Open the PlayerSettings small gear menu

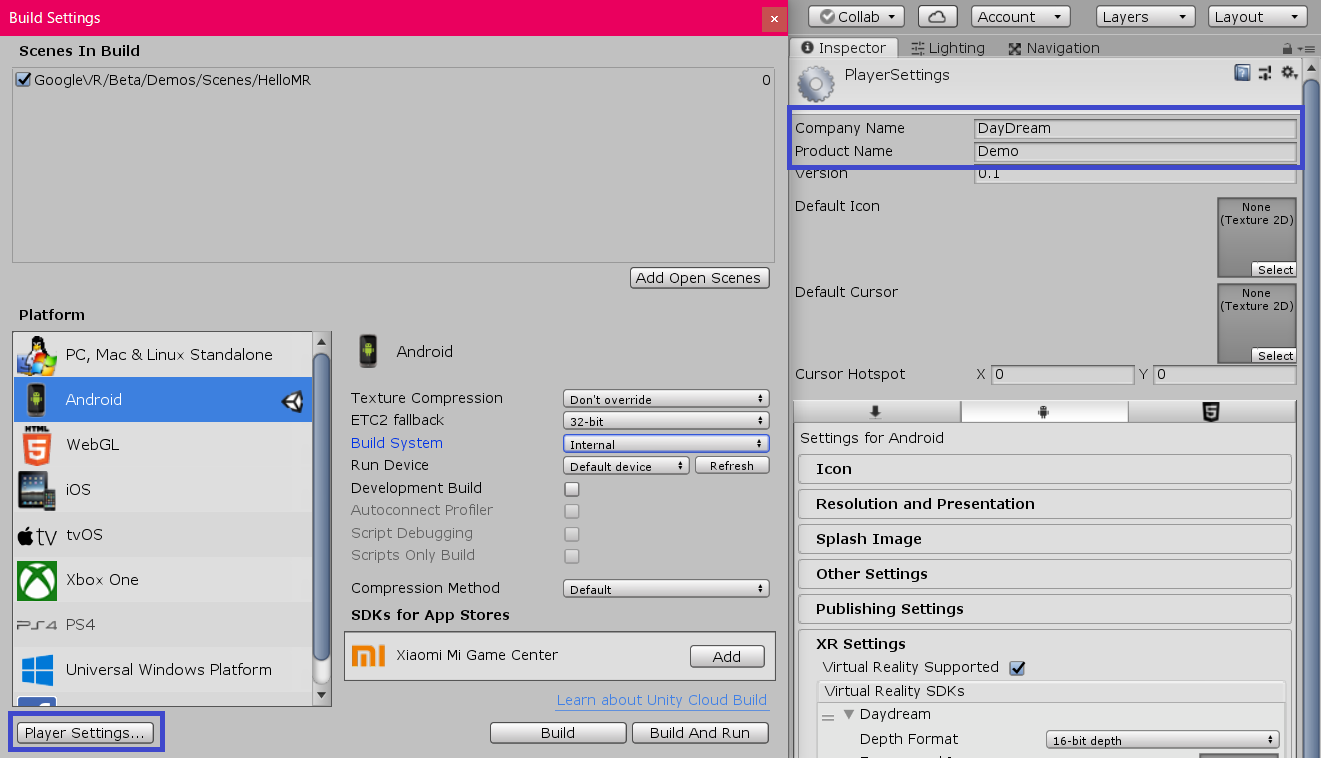(1289, 72)
